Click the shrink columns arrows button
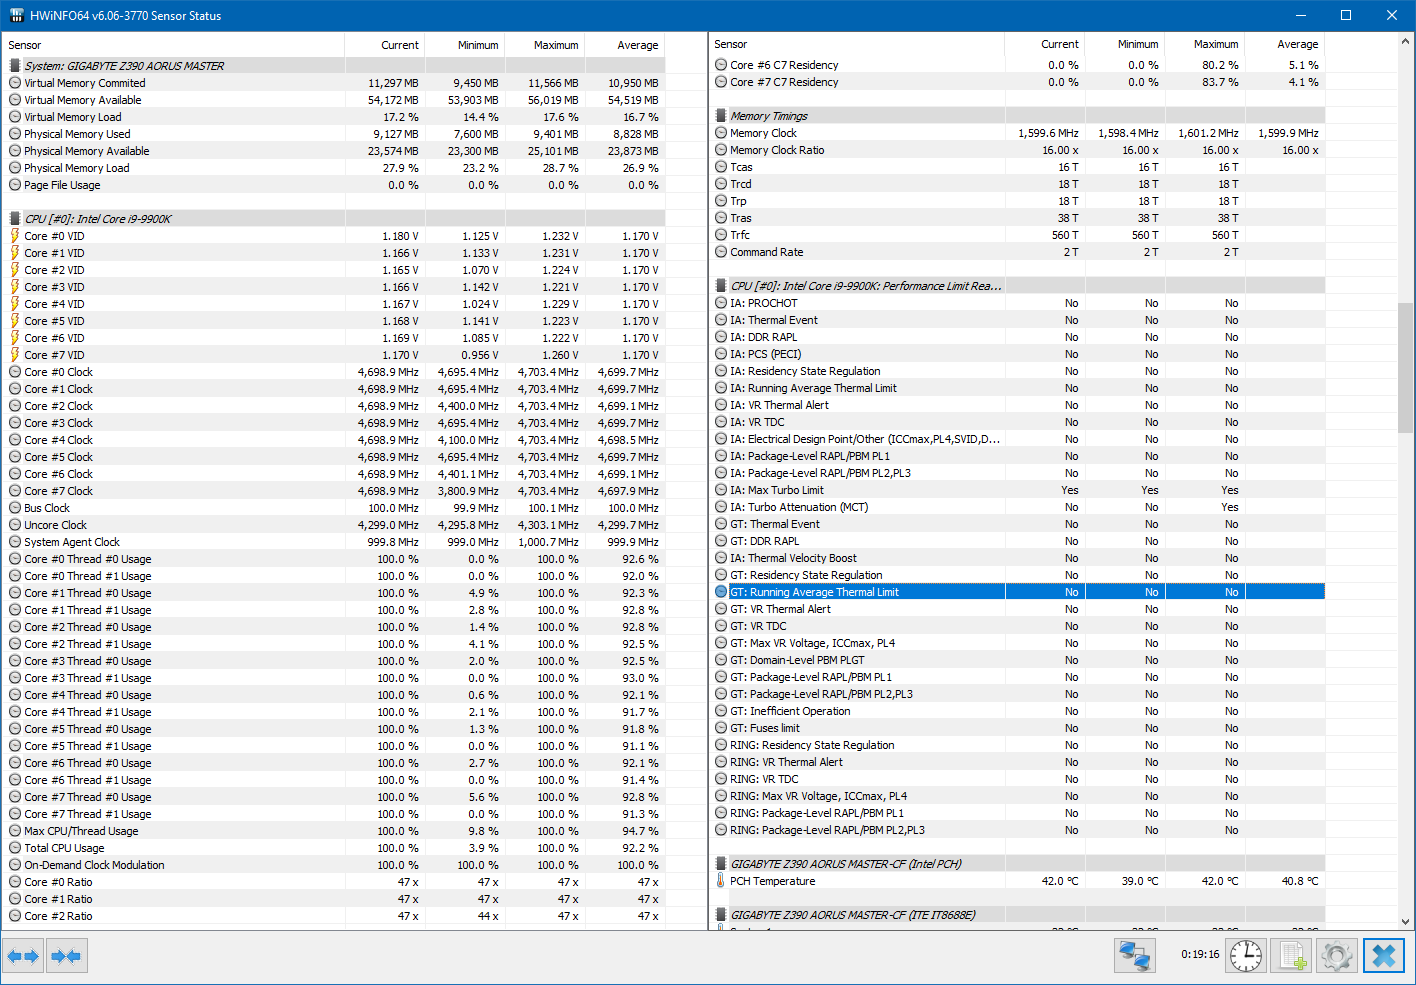This screenshot has height=985, width=1416. pyautogui.click(x=67, y=956)
